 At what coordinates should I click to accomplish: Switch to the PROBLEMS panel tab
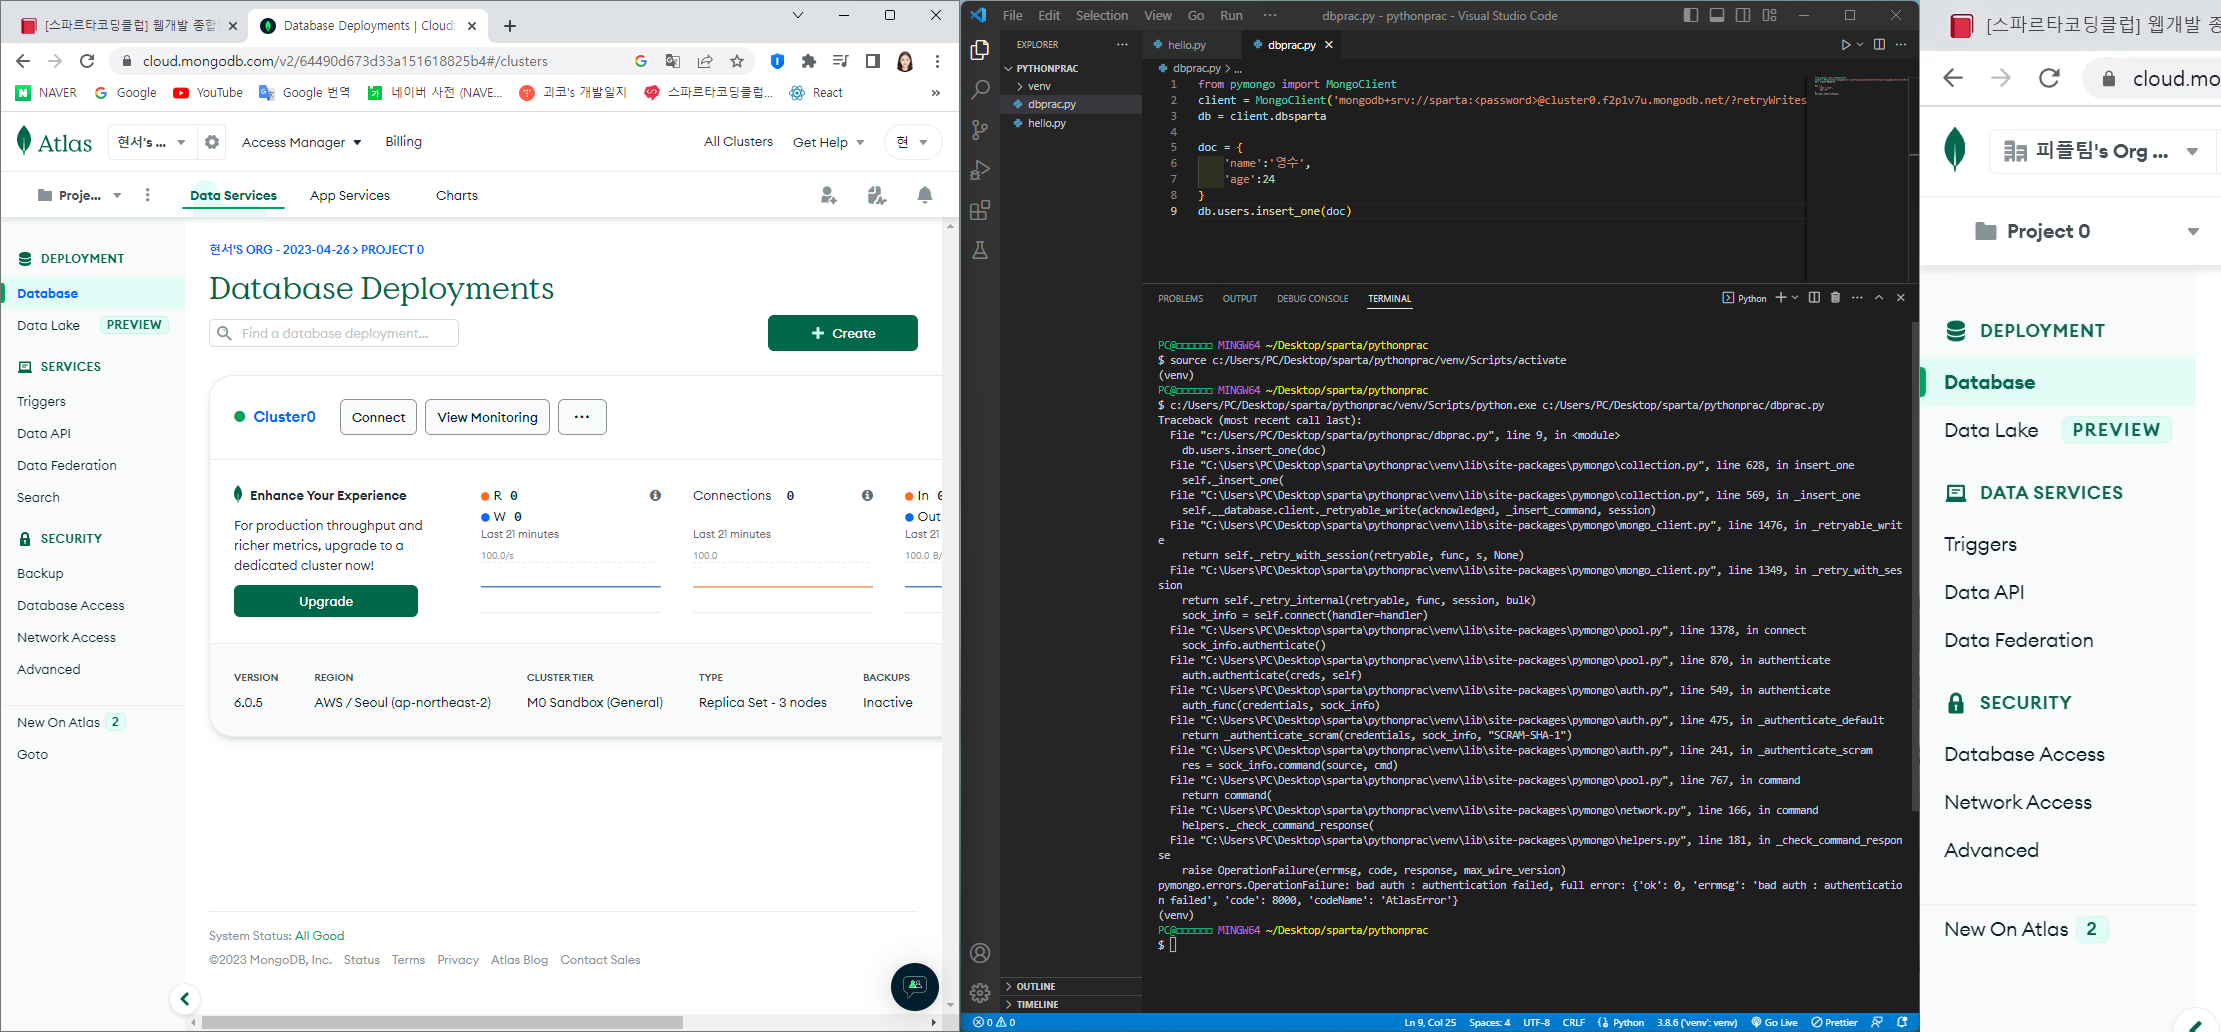click(x=1181, y=298)
